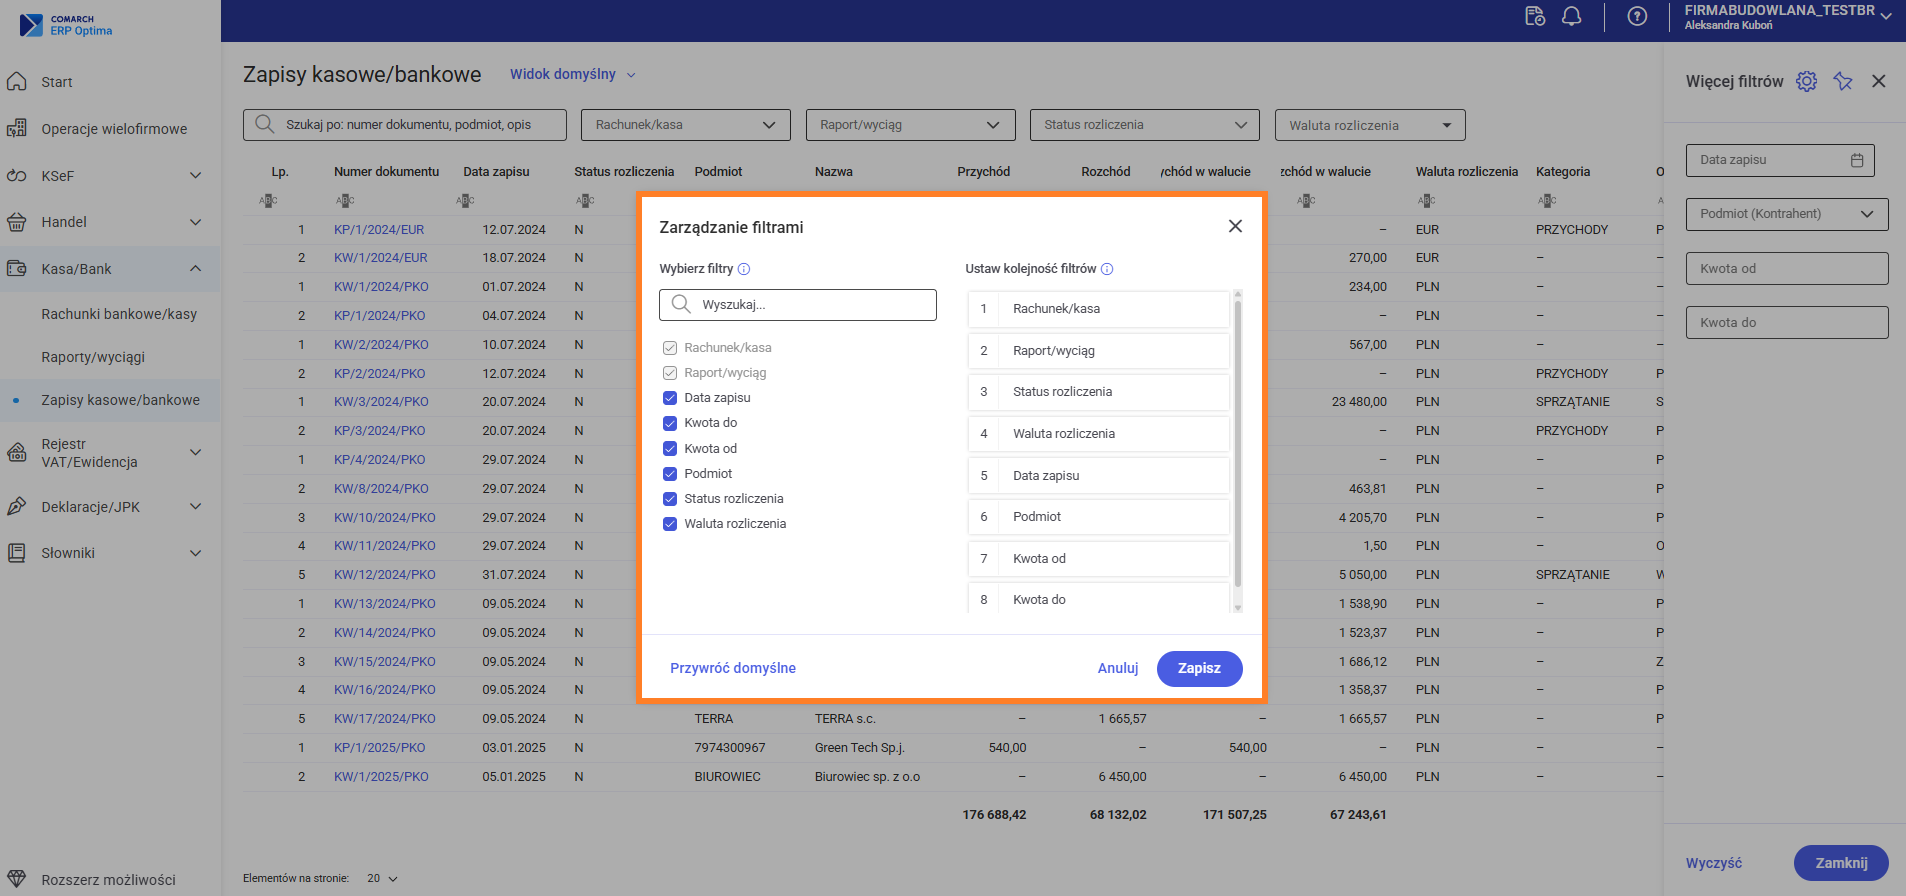The image size is (1906, 896).
Task: Open the Podmiot (Kontrahent) dropdown
Action: coord(1786,214)
